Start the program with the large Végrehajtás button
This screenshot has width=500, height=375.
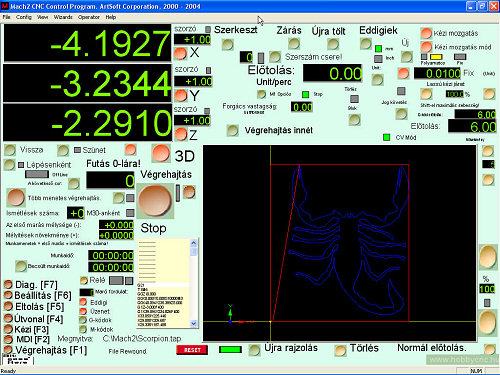click(155, 201)
